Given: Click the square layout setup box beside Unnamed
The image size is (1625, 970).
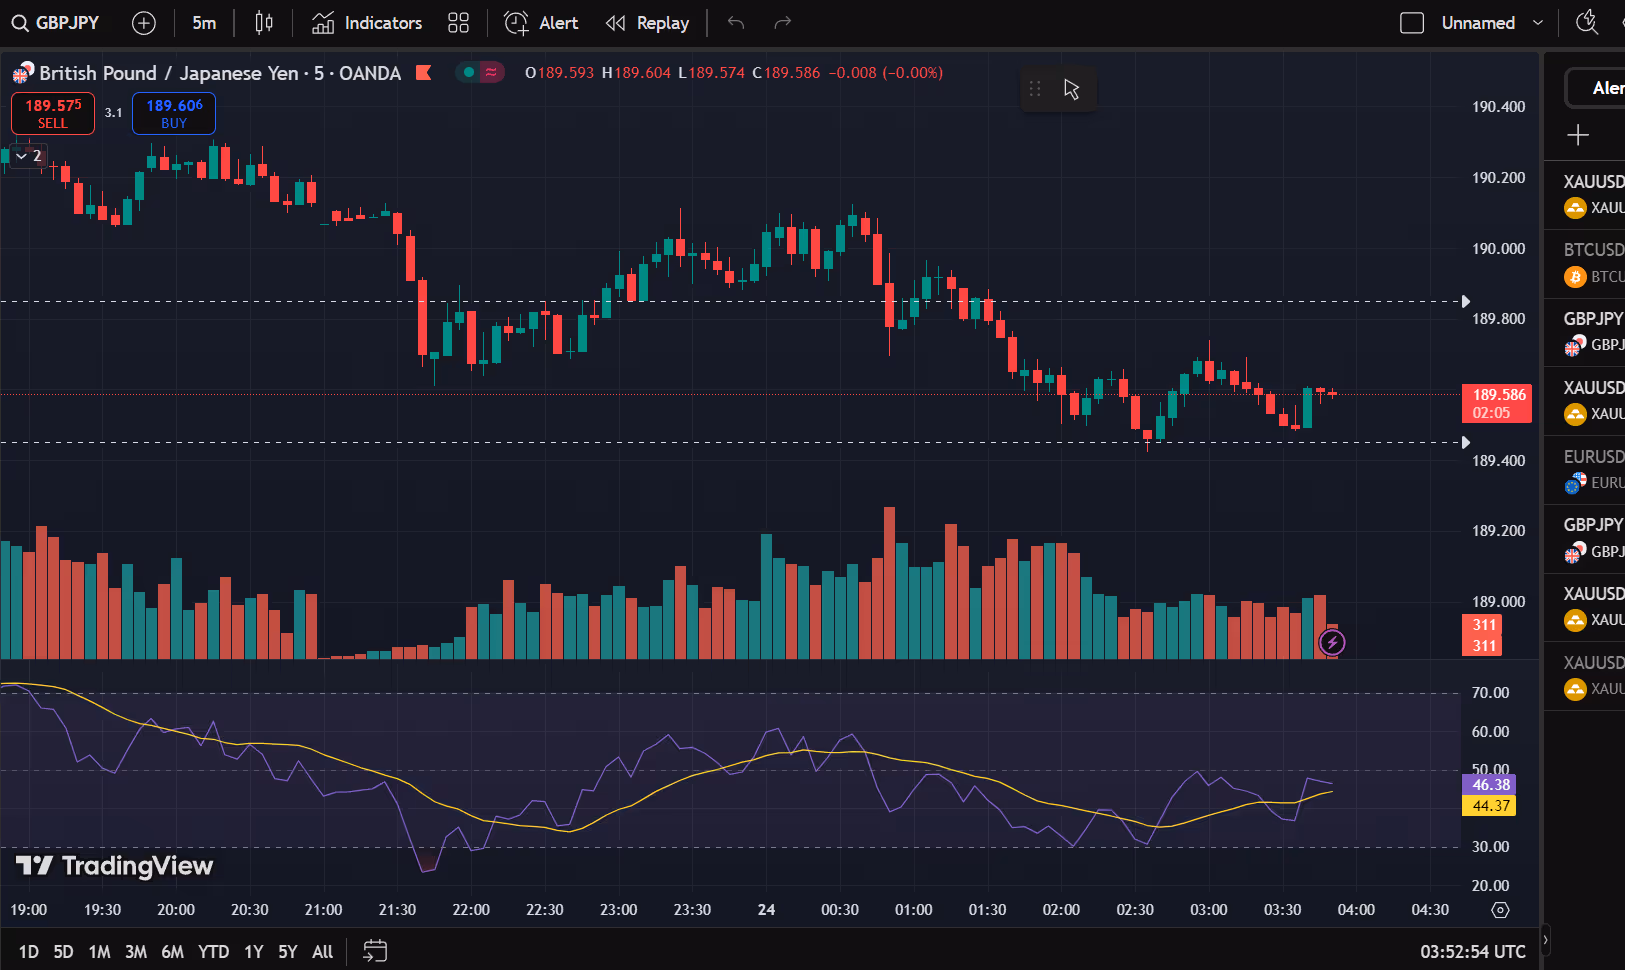Looking at the screenshot, I should [x=1412, y=23].
